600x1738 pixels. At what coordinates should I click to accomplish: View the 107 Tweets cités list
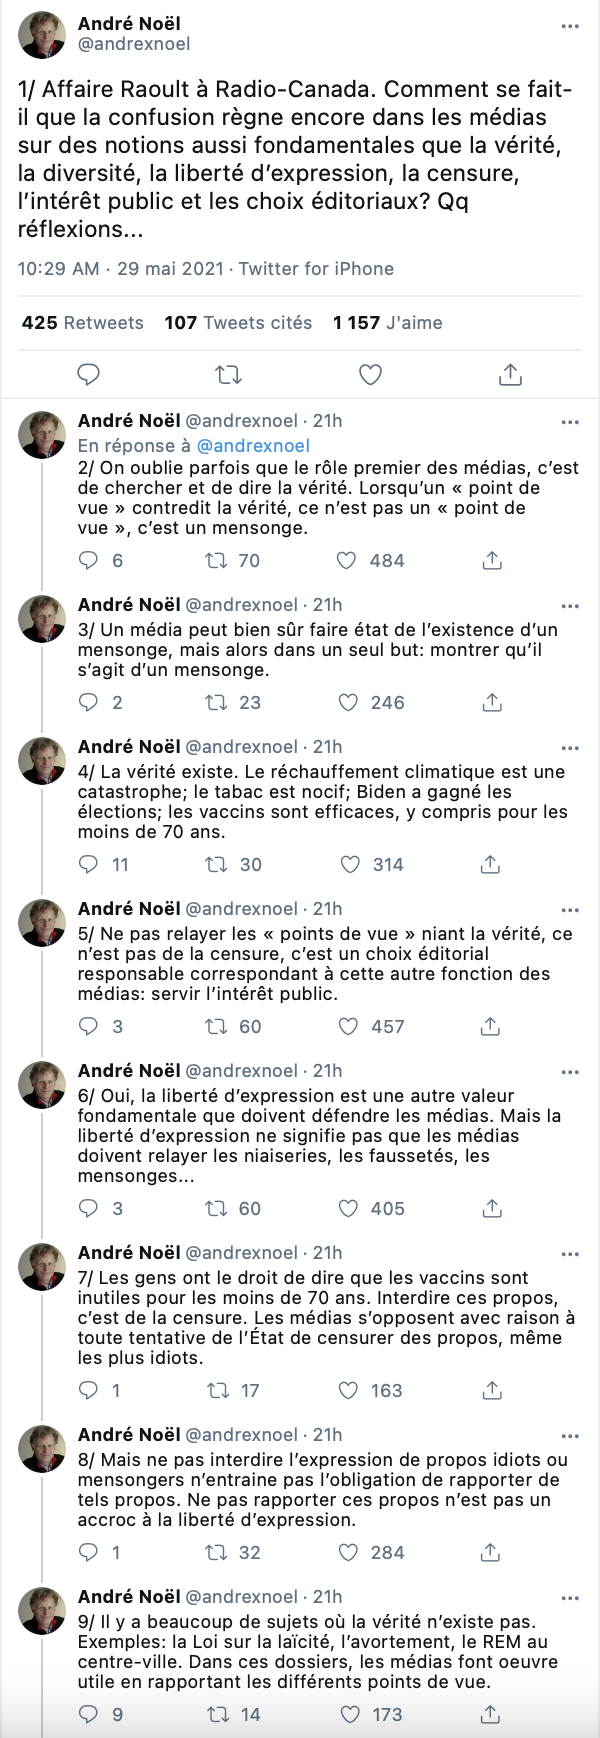tap(238, 323)
